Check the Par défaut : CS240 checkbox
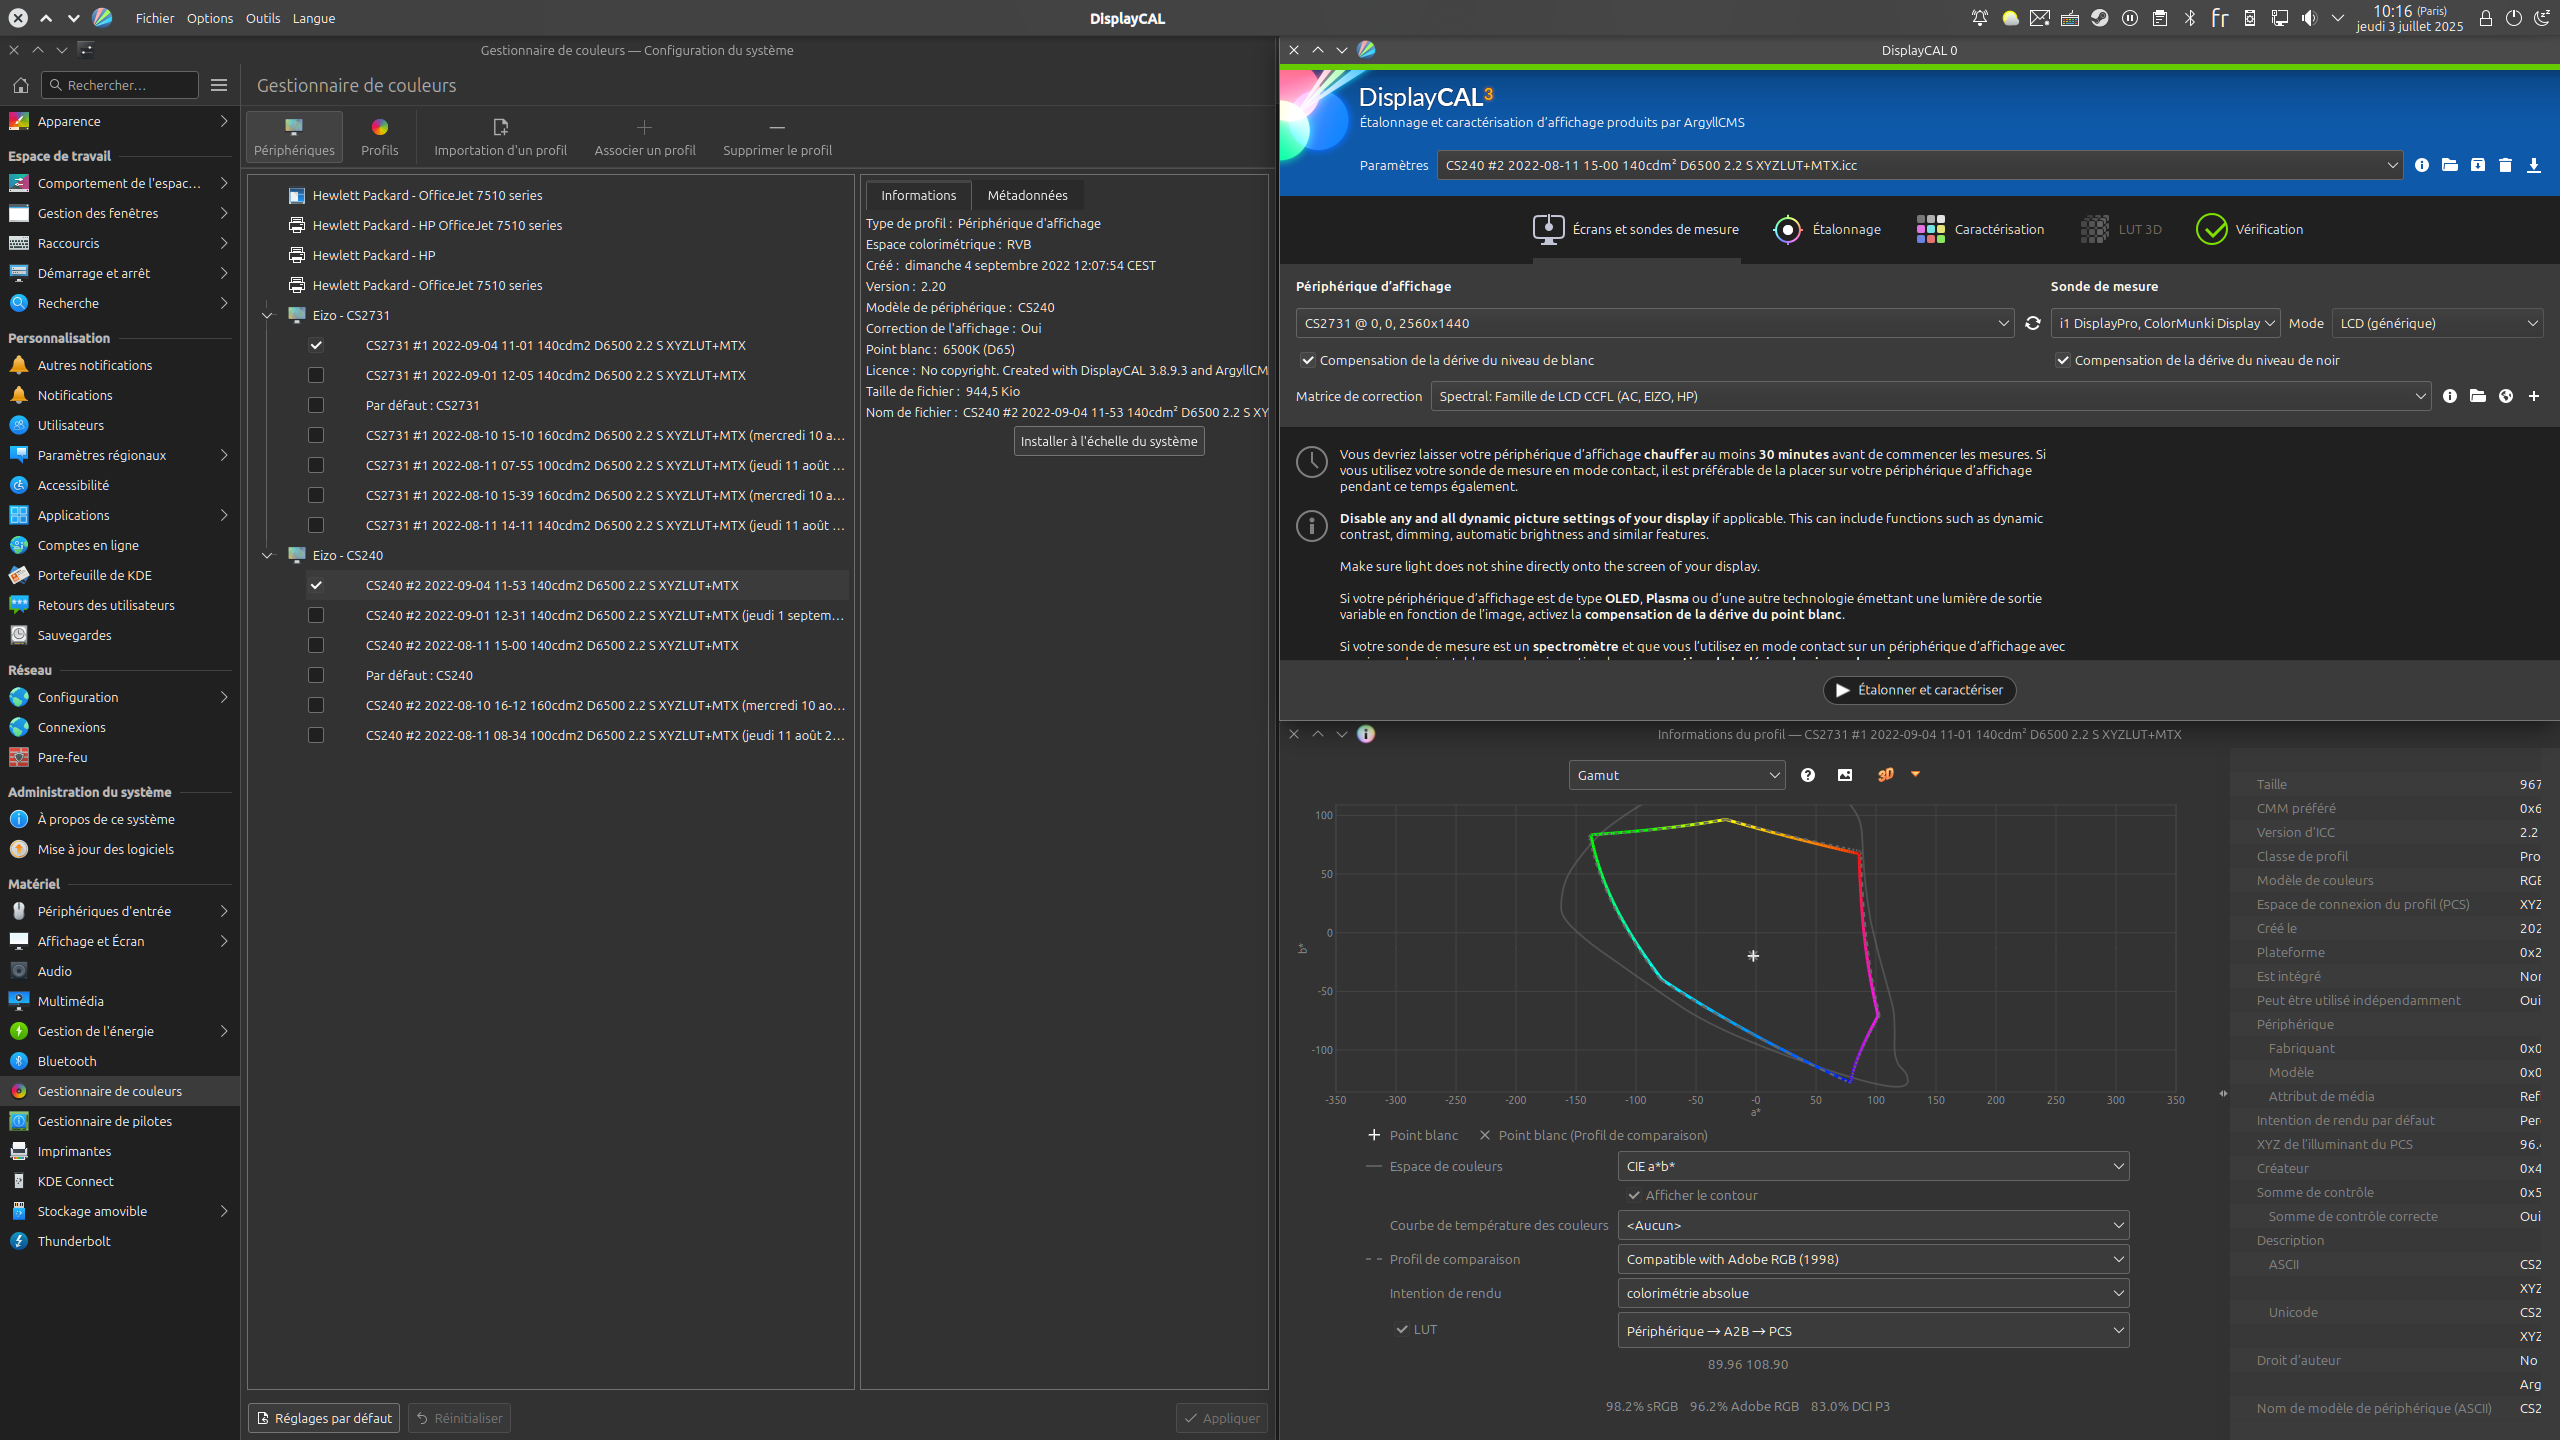This screenshot has width=2560, height=1440. point(316,675)
